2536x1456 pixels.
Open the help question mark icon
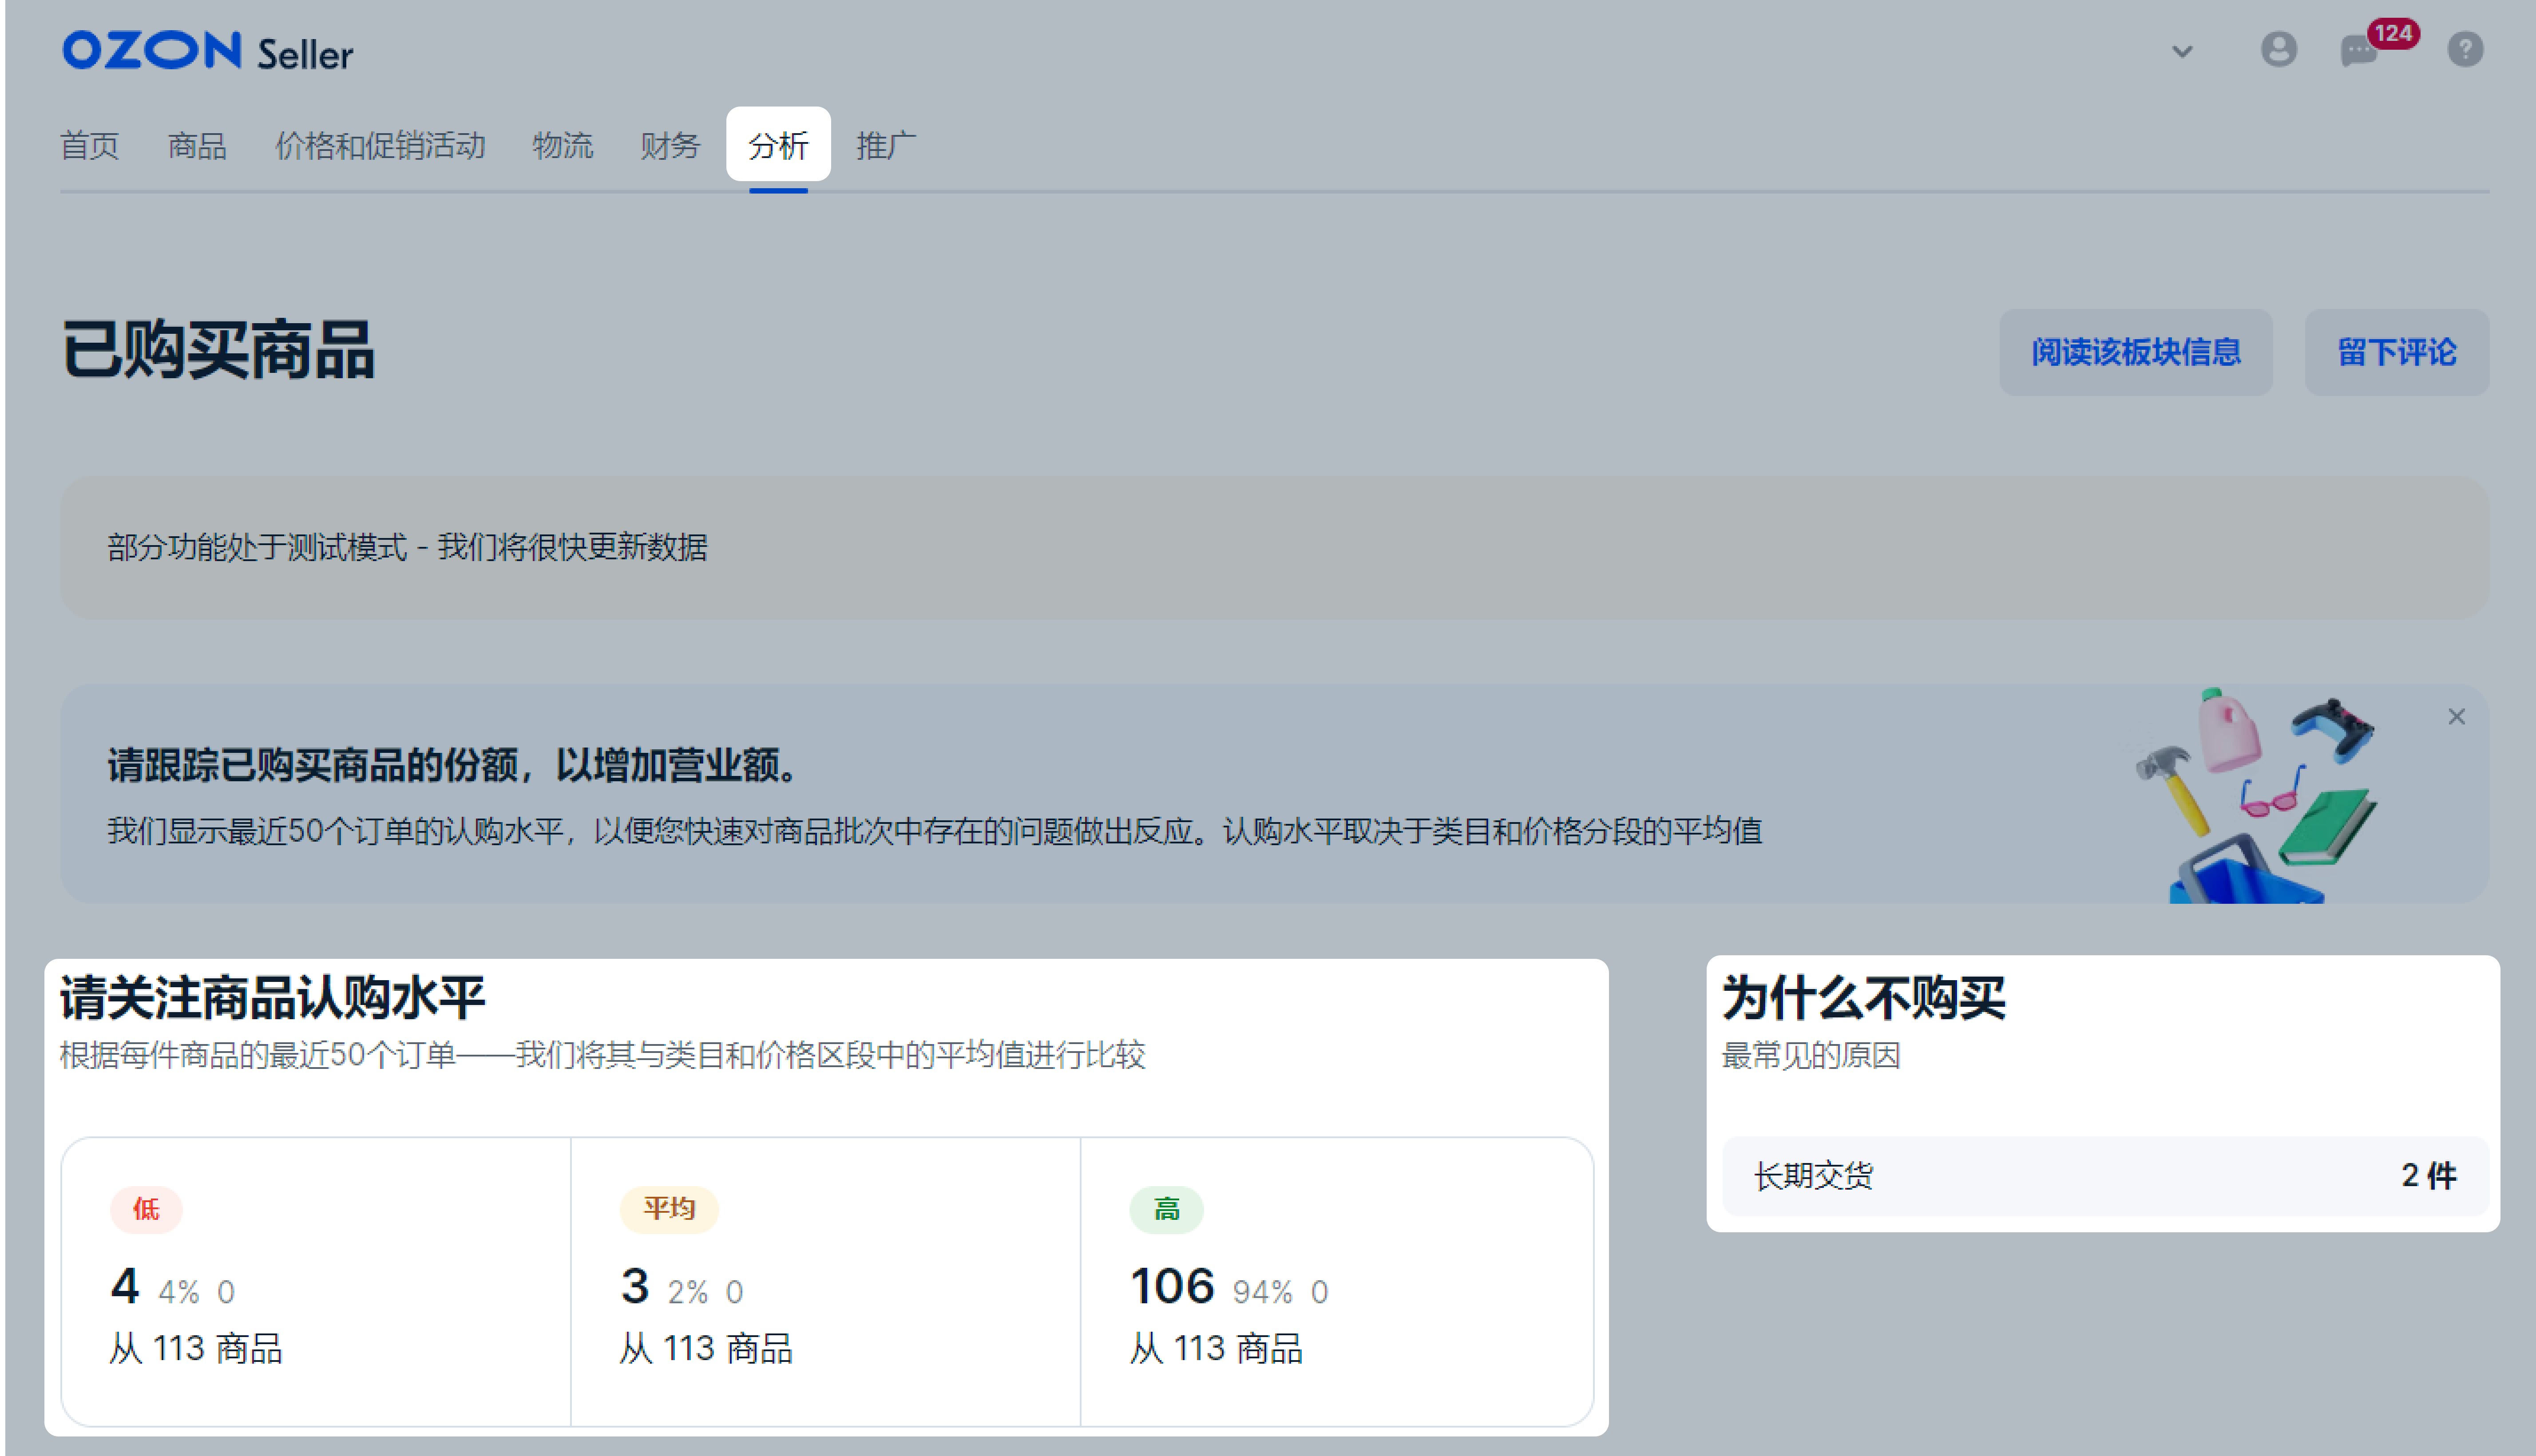pos(2465,49)
